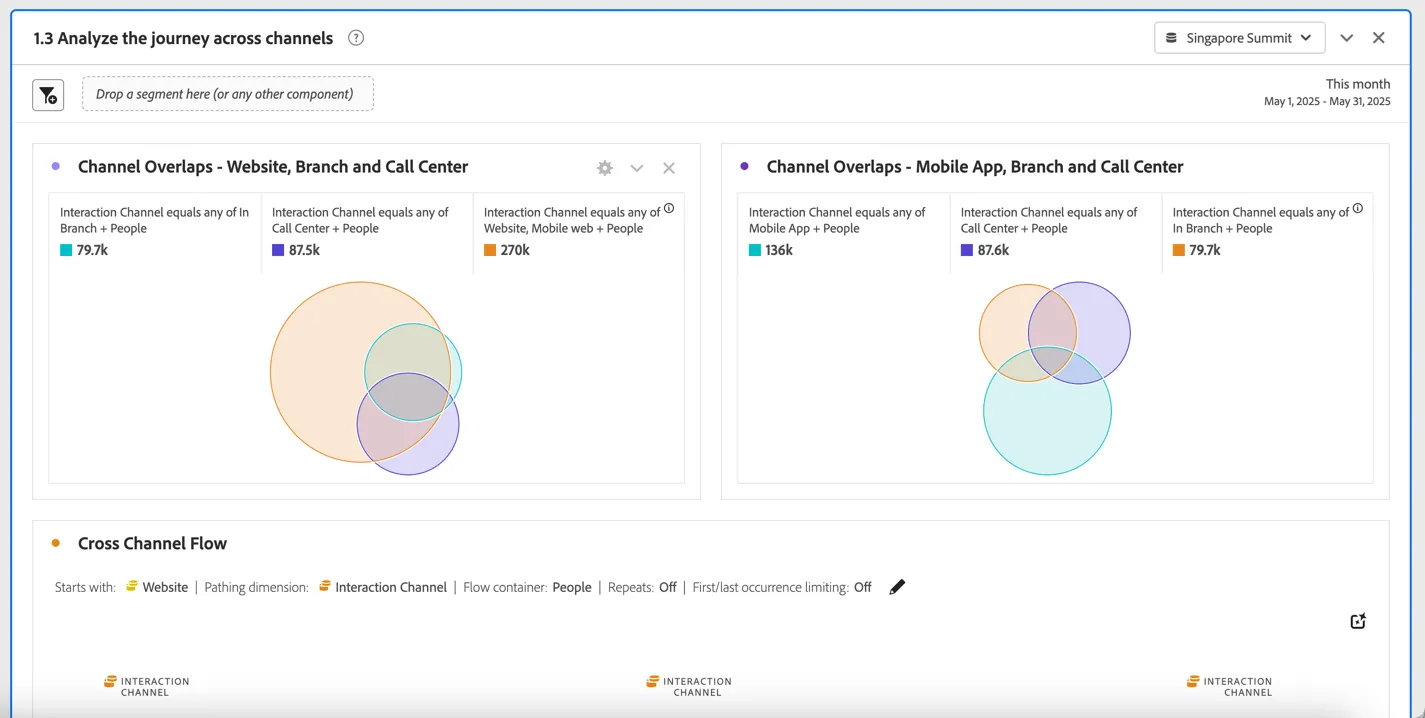The image size is (1425, 718).
Task: Click the purple swatch next to 87.6k
Action: coord(967,250)
